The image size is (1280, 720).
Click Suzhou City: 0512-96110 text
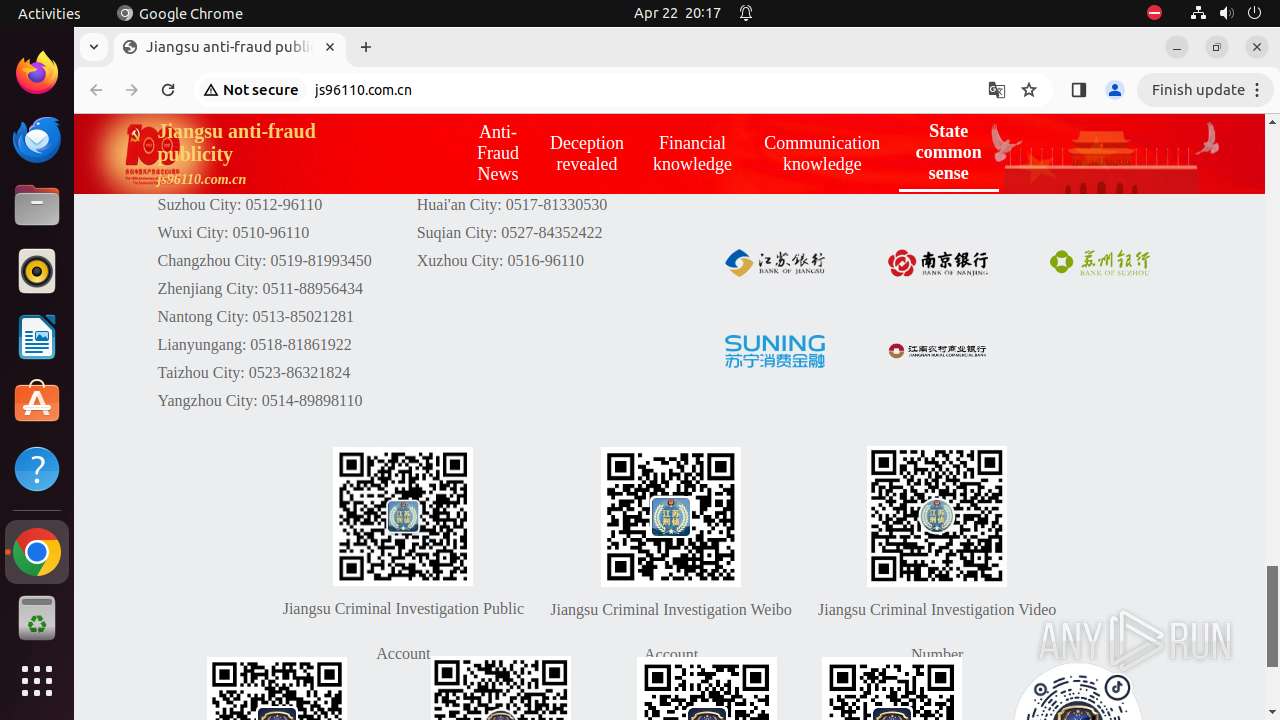pyautogui.click(x=240, y=205)
